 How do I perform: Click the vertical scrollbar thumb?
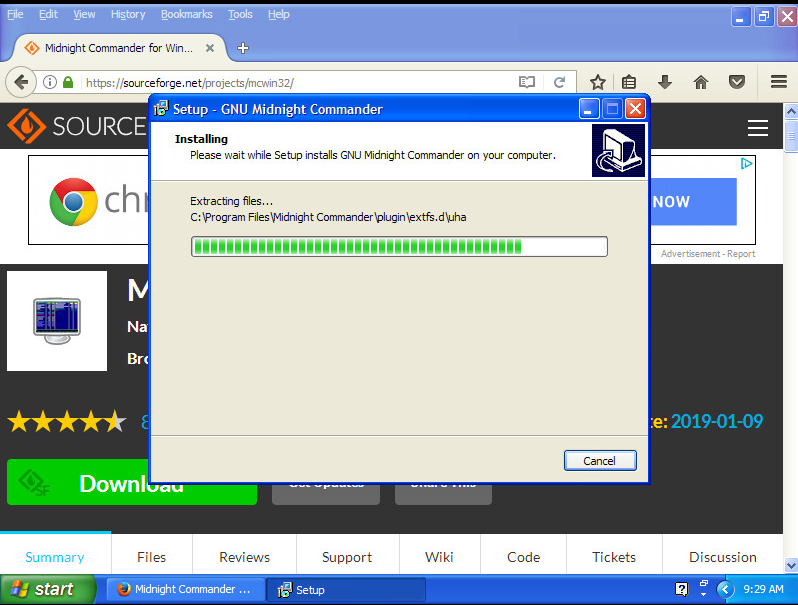(x=791, y=136)
